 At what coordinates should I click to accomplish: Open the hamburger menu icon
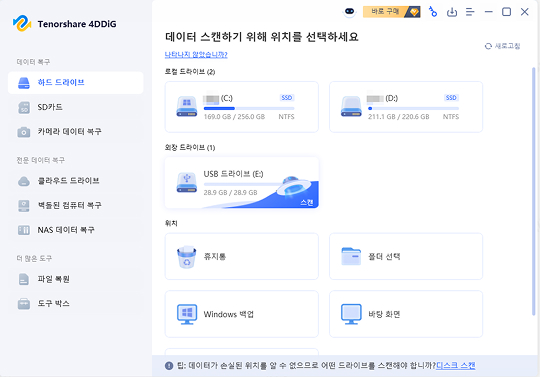[x=470, y=12]
